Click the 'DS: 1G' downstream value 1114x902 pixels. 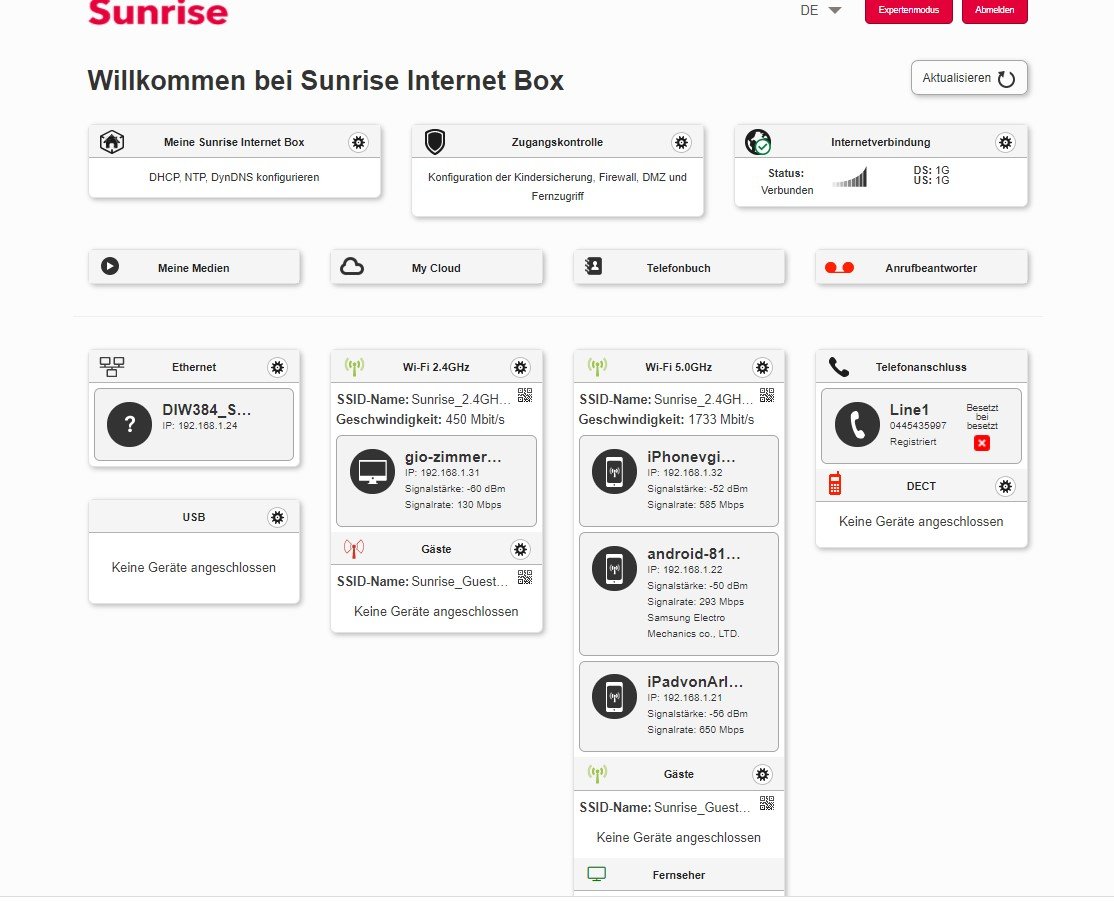point(931,170)
